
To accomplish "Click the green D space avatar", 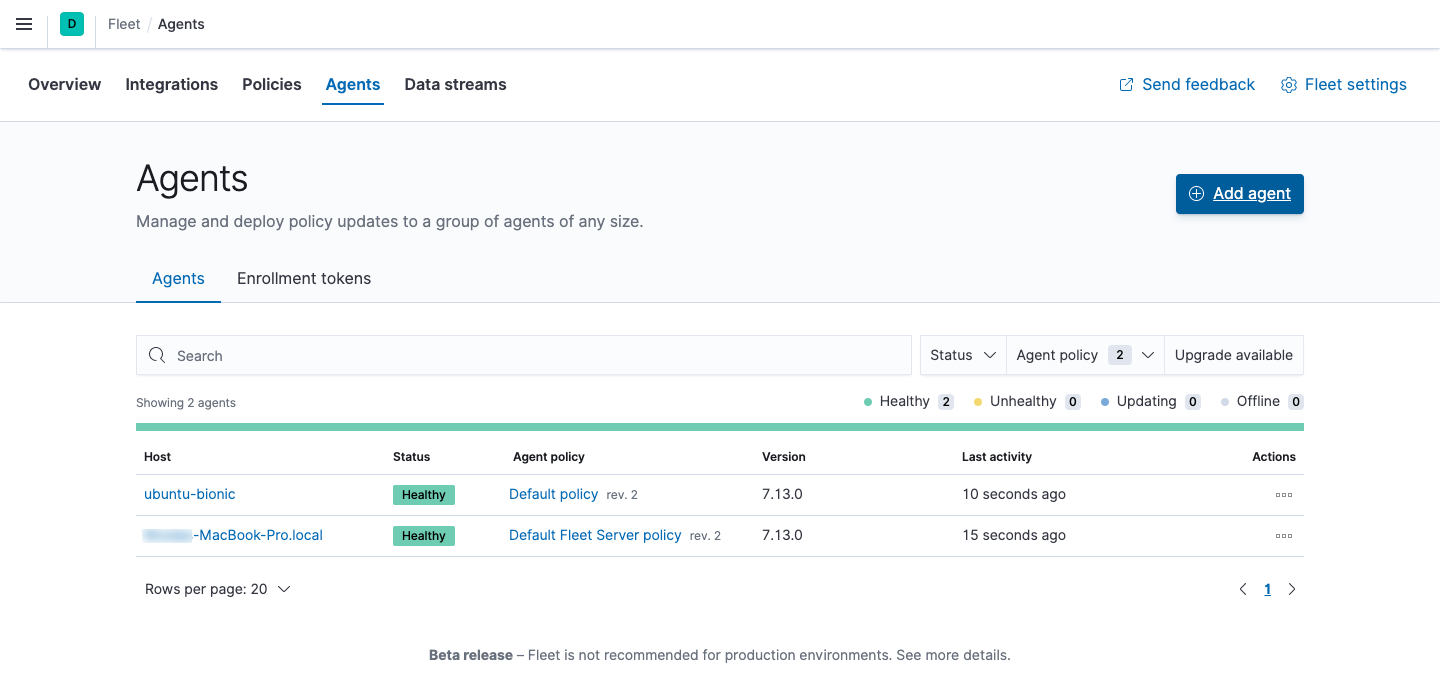I will tap(72, 24).
